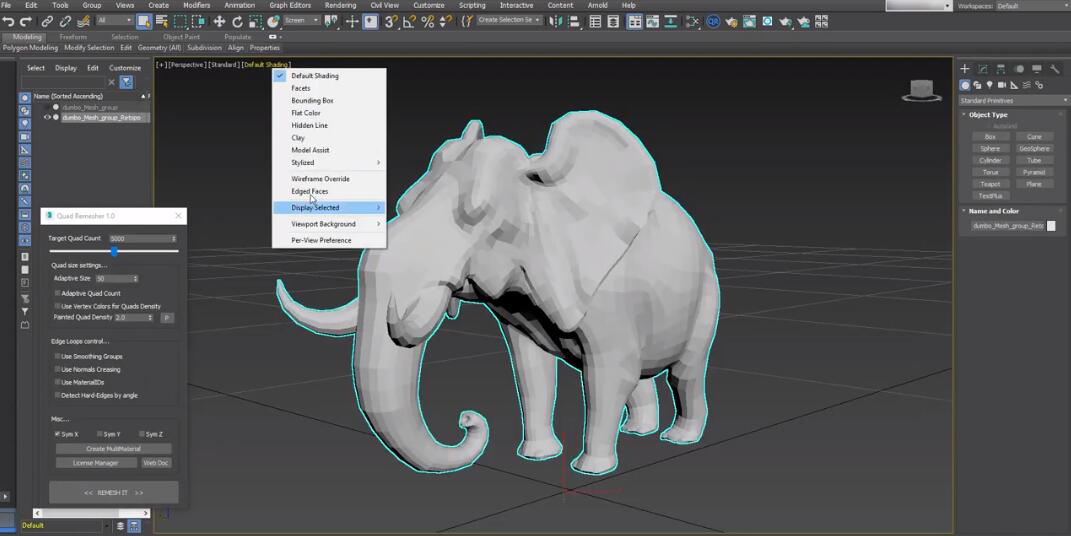Toggle Angle Snap icon
This screenshot has height=536, width=1071.
coord(409,22)
